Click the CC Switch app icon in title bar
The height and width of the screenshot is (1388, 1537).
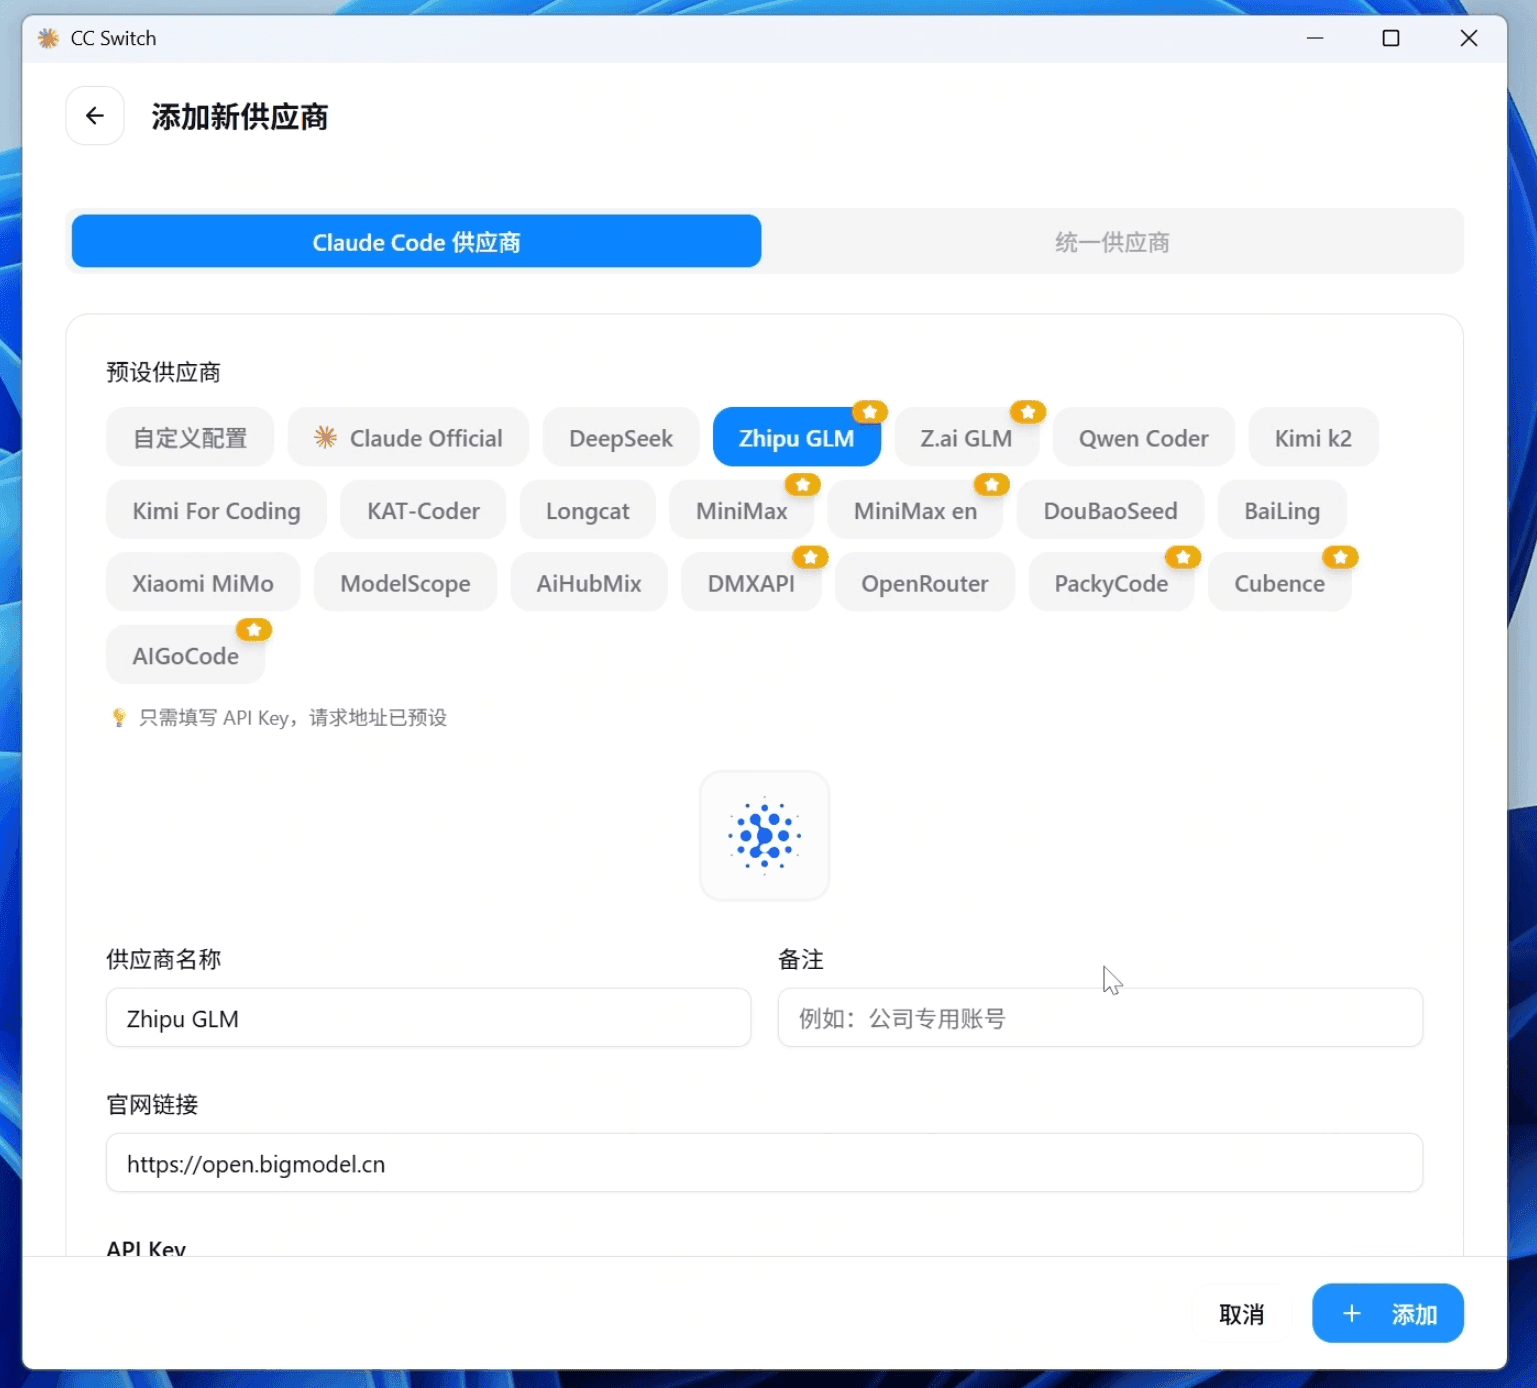tap(48, 38)
